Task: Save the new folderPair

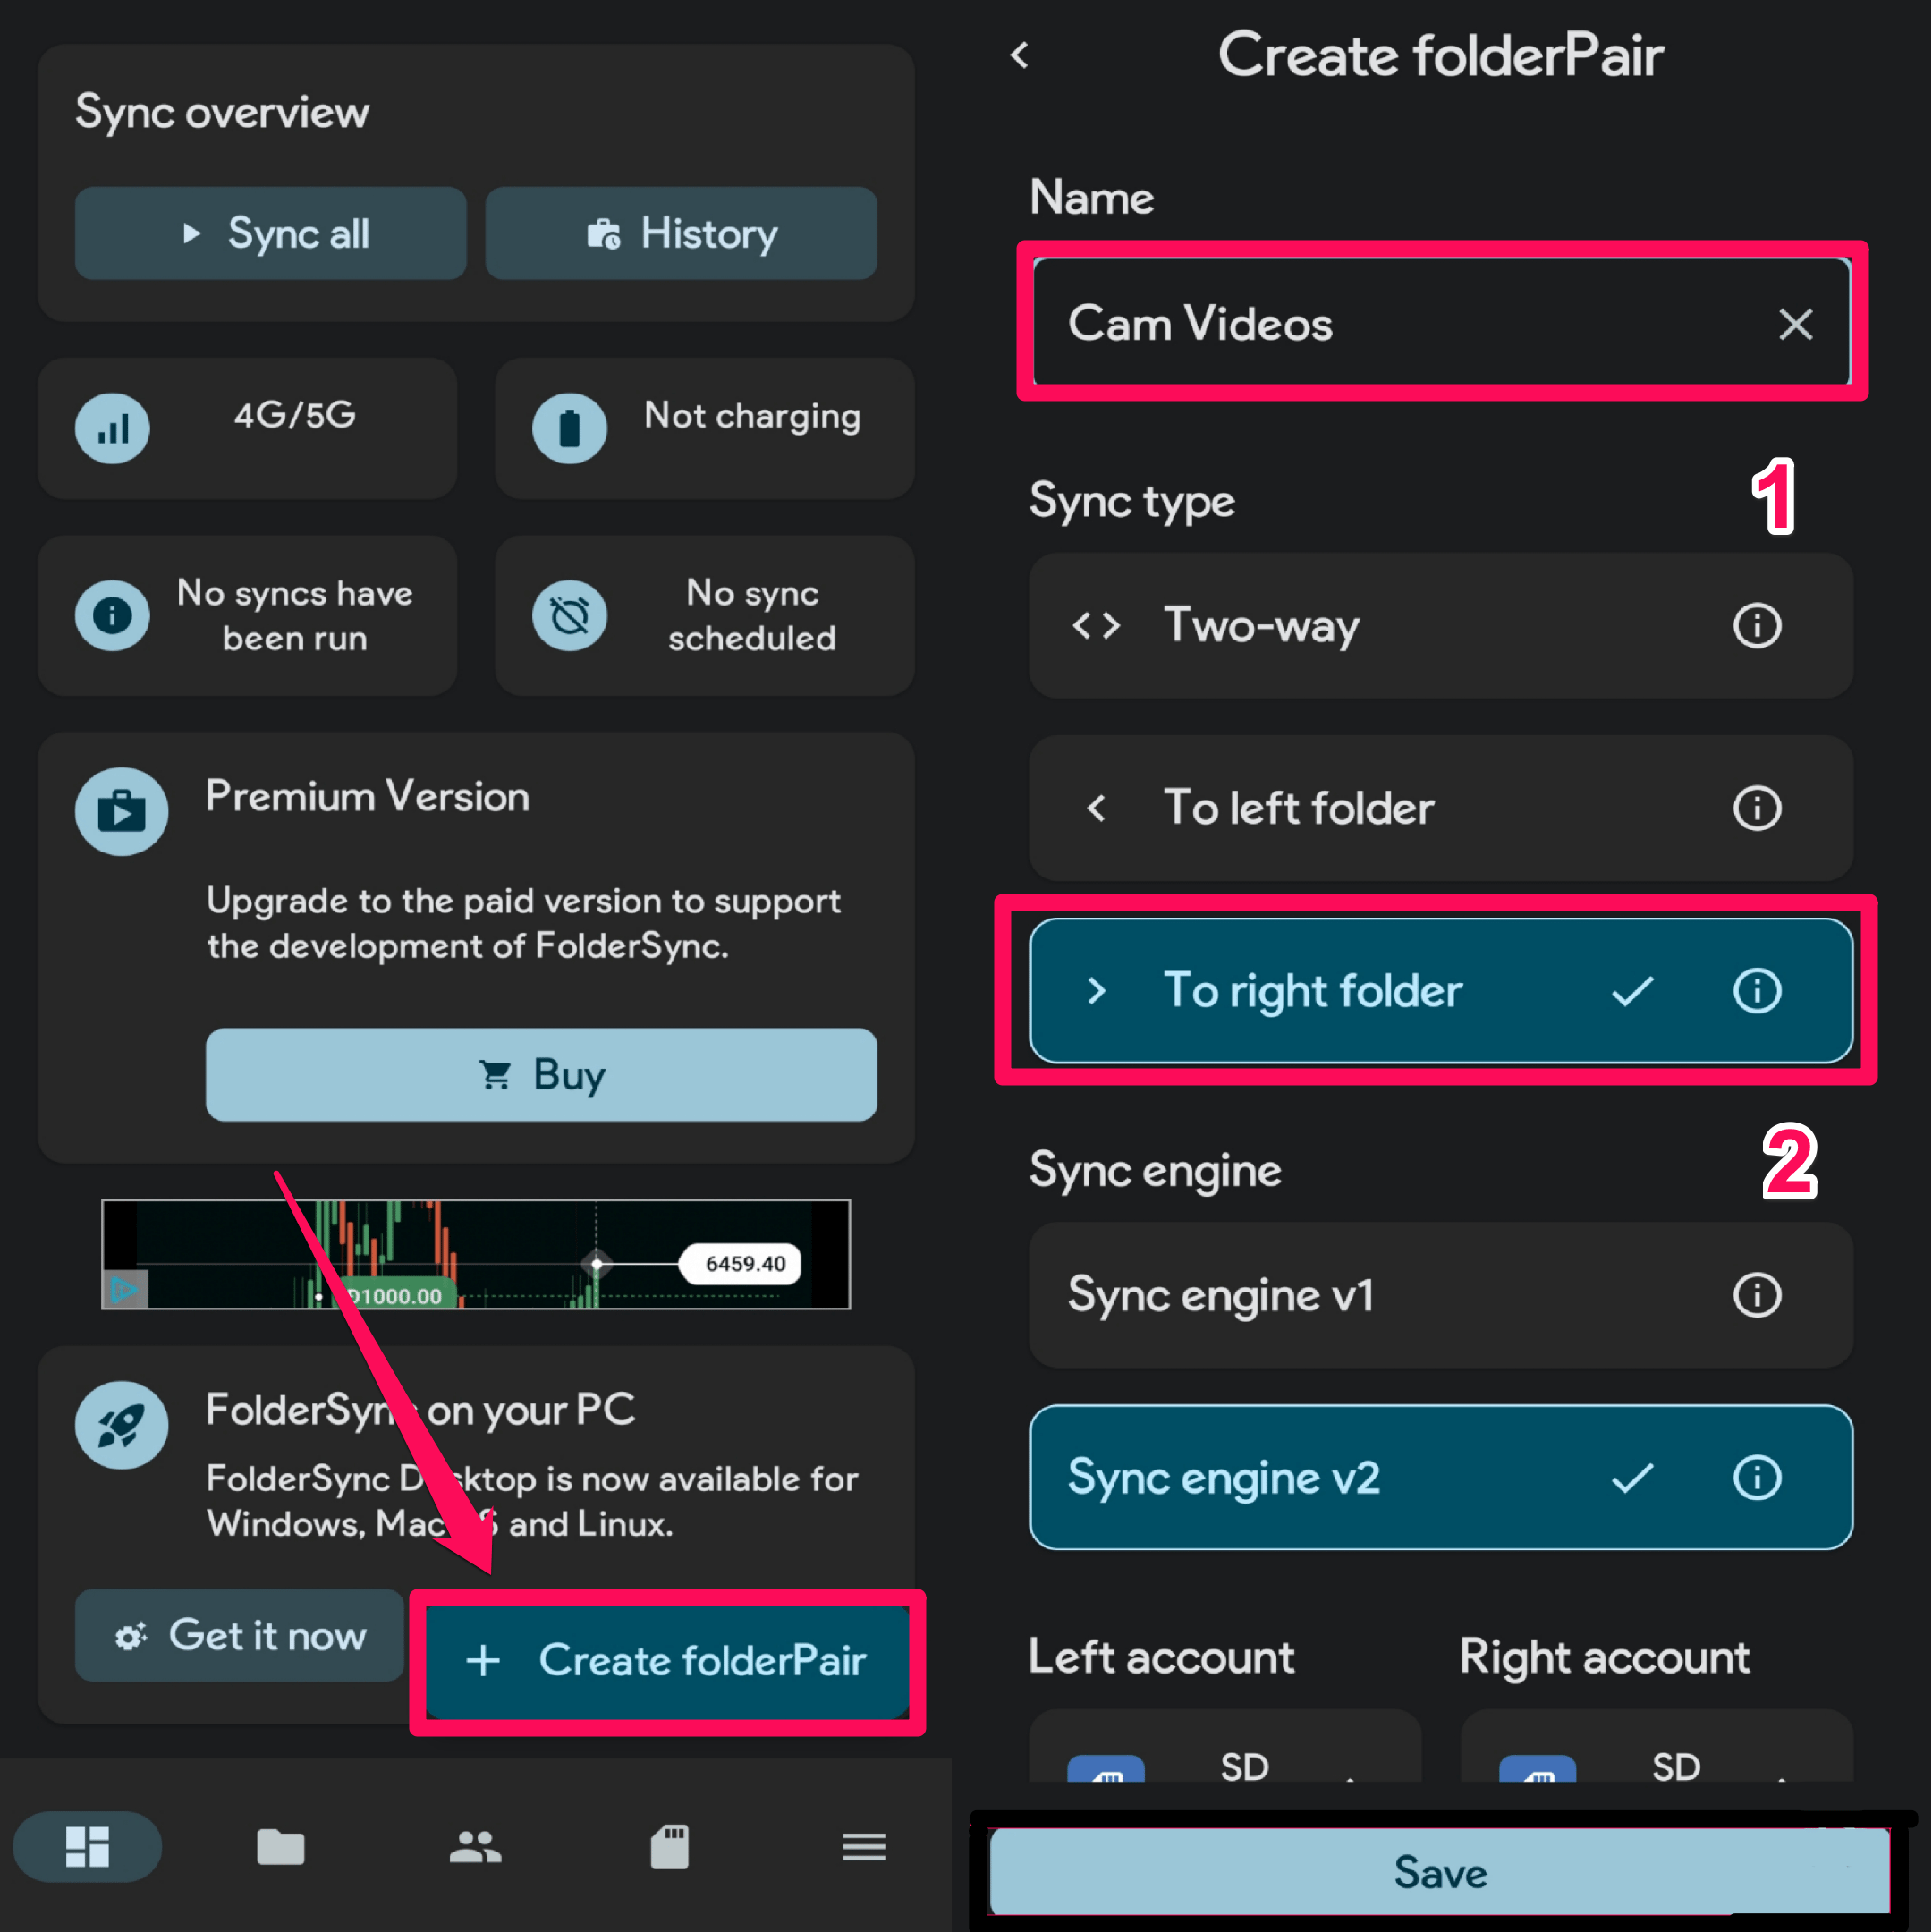Action: point(1440,1872)
